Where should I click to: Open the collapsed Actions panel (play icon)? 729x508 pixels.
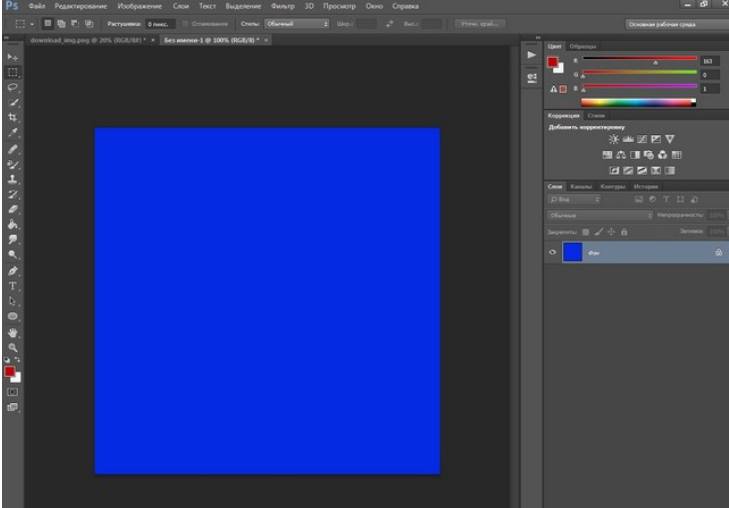[x=531, y=55]
